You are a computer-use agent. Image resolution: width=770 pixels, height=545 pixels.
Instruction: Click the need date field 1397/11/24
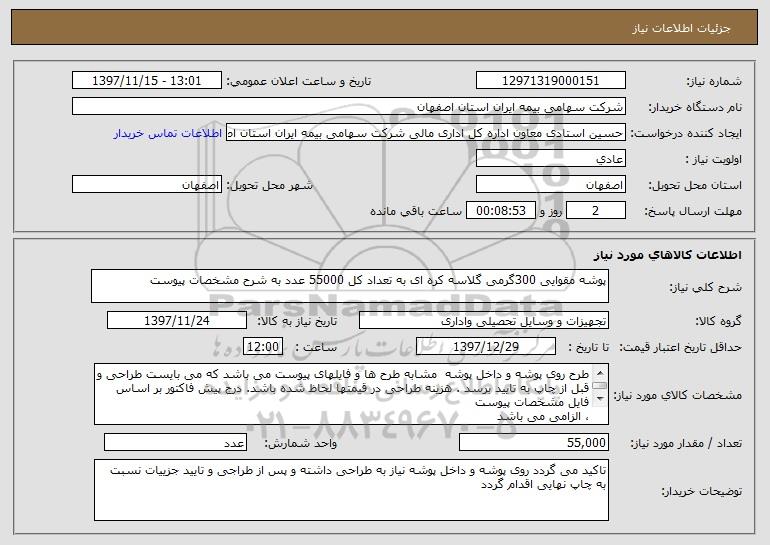pos(177,321)
